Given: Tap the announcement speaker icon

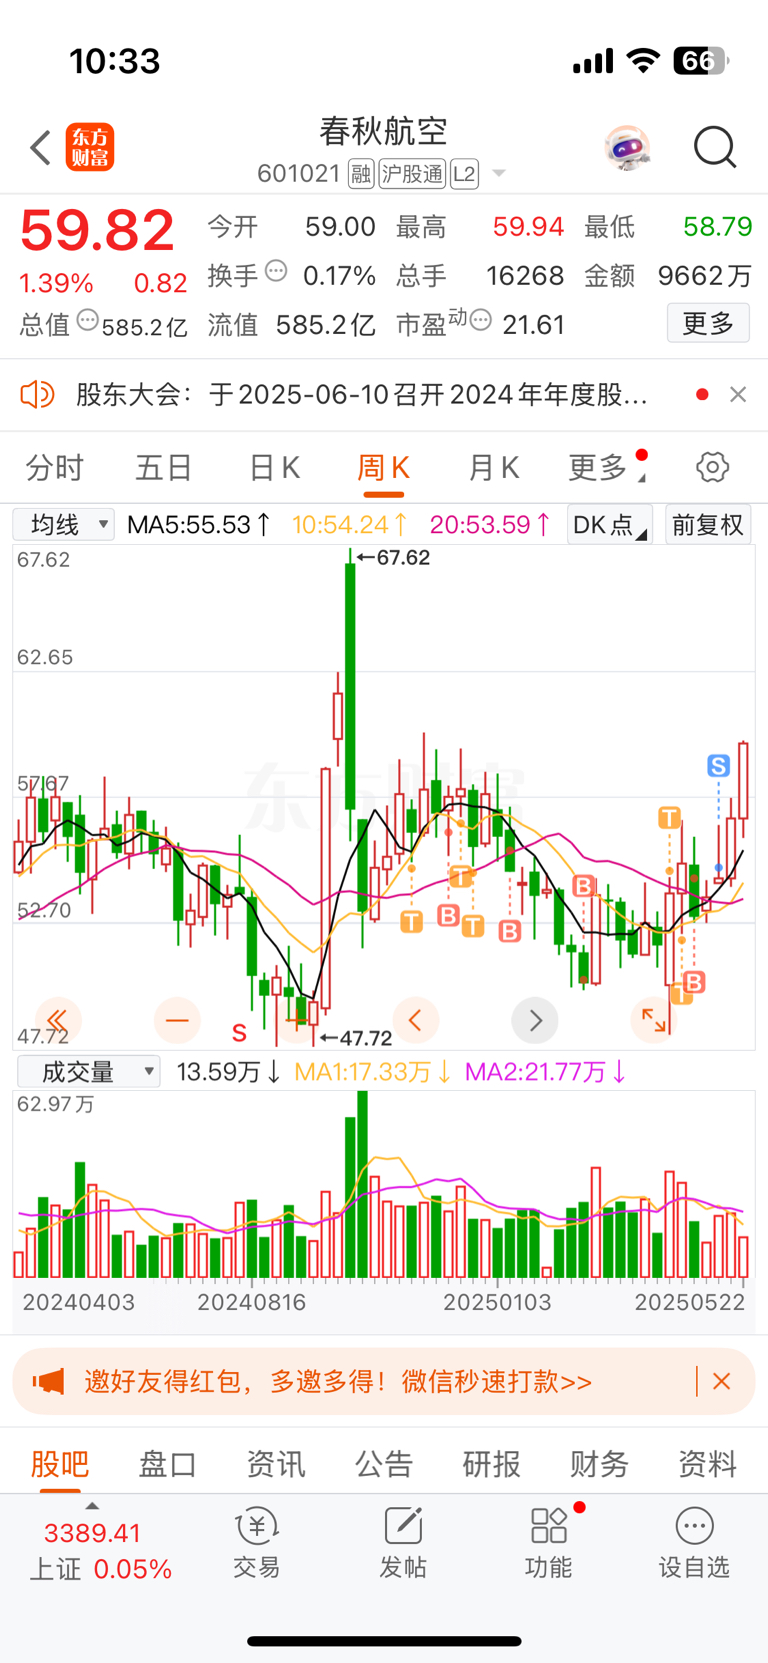Looking at the screenshot, I should [37, 394].
